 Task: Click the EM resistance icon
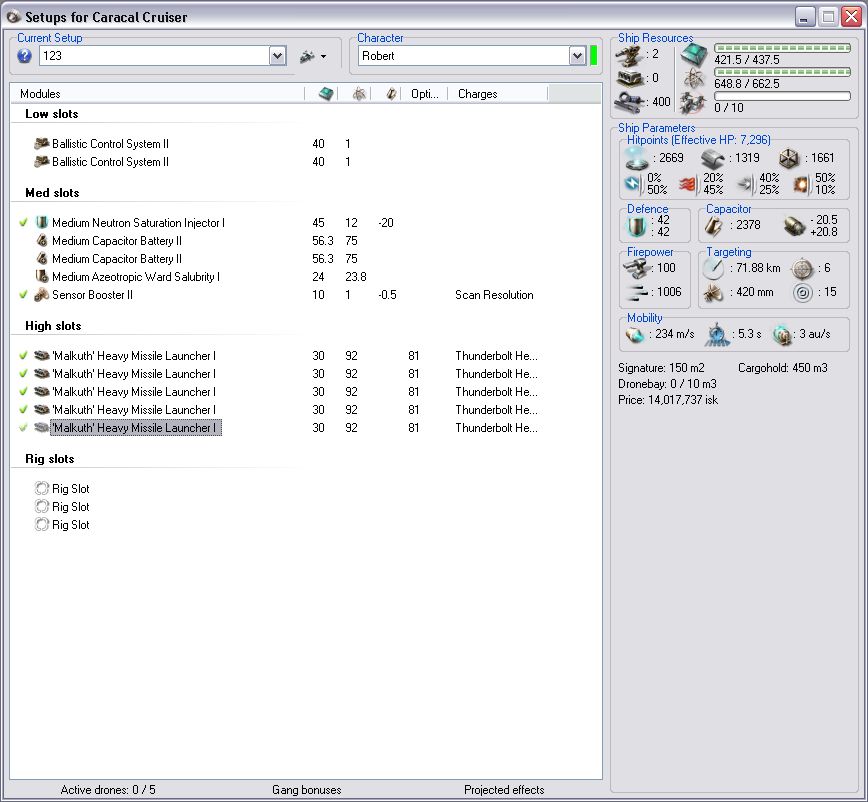pyautogui.click(x=632, y=183)
